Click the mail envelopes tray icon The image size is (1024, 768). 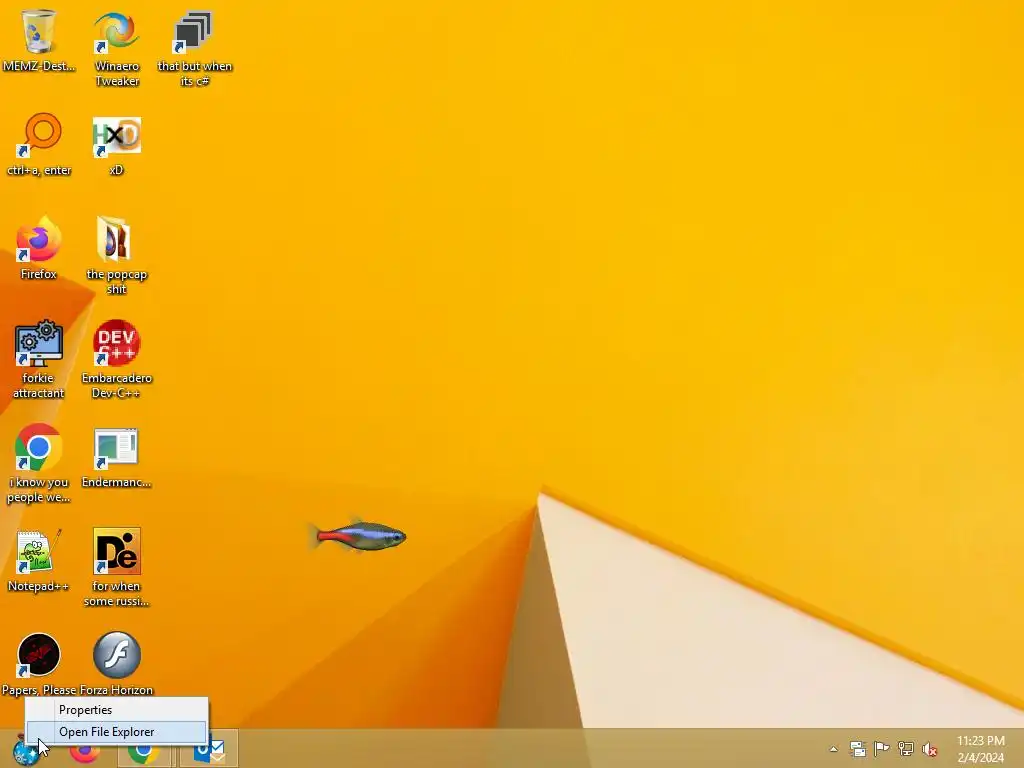click(857, 749)
